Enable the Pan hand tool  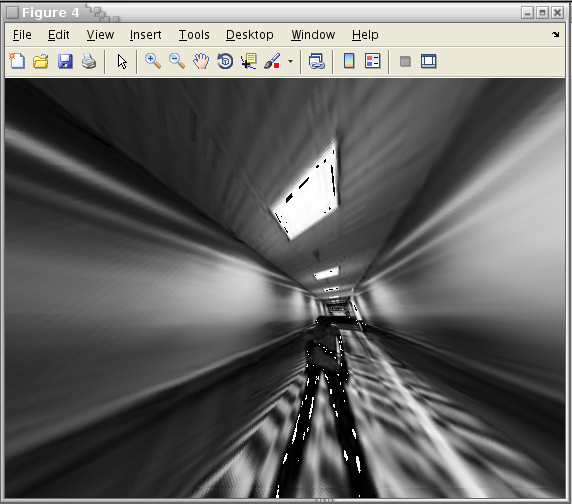tap(201, 61)
